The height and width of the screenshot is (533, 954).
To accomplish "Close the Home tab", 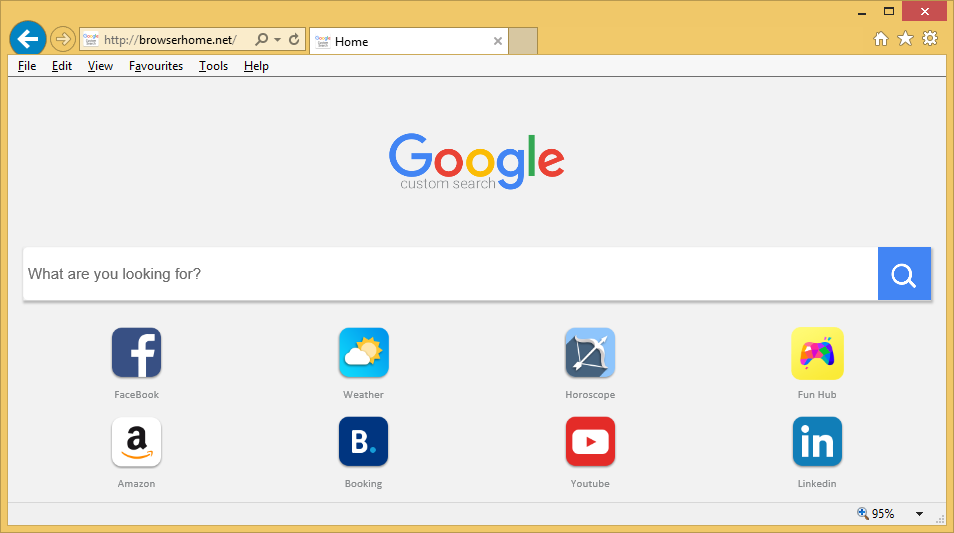I will (x=498, y=41).
